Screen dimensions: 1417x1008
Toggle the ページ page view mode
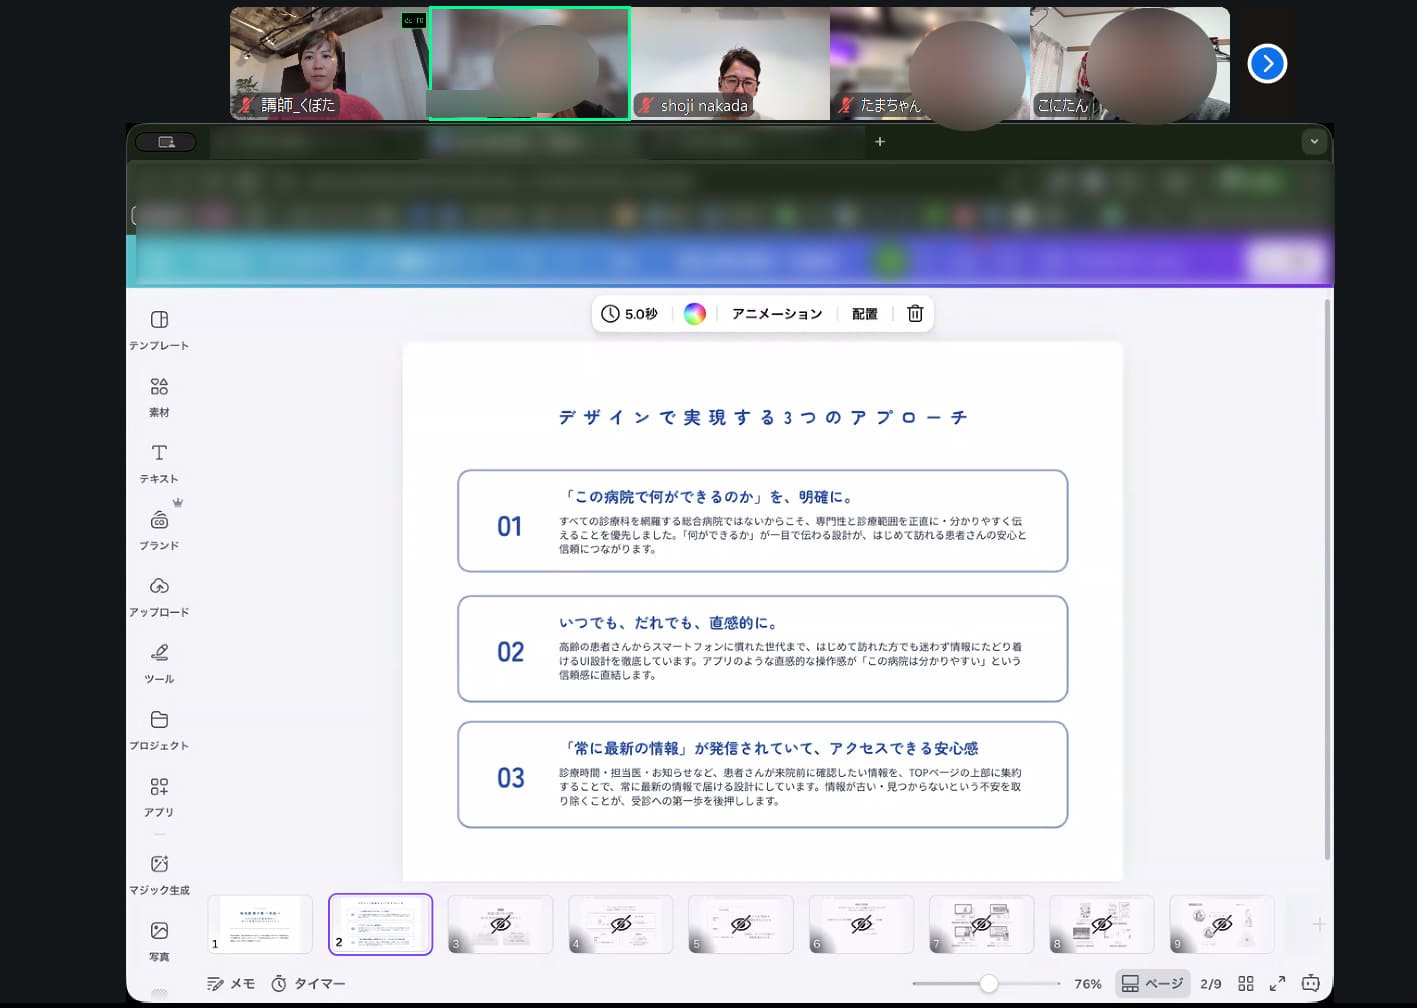pyautogui.click(x=1152, y=983)
